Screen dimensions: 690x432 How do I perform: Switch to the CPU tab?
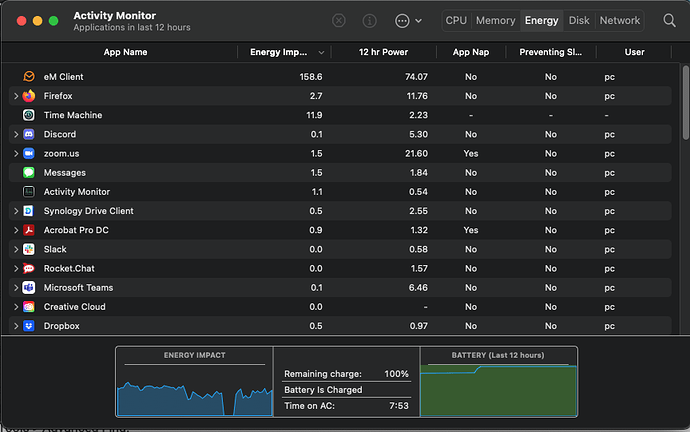click(456, 21)
